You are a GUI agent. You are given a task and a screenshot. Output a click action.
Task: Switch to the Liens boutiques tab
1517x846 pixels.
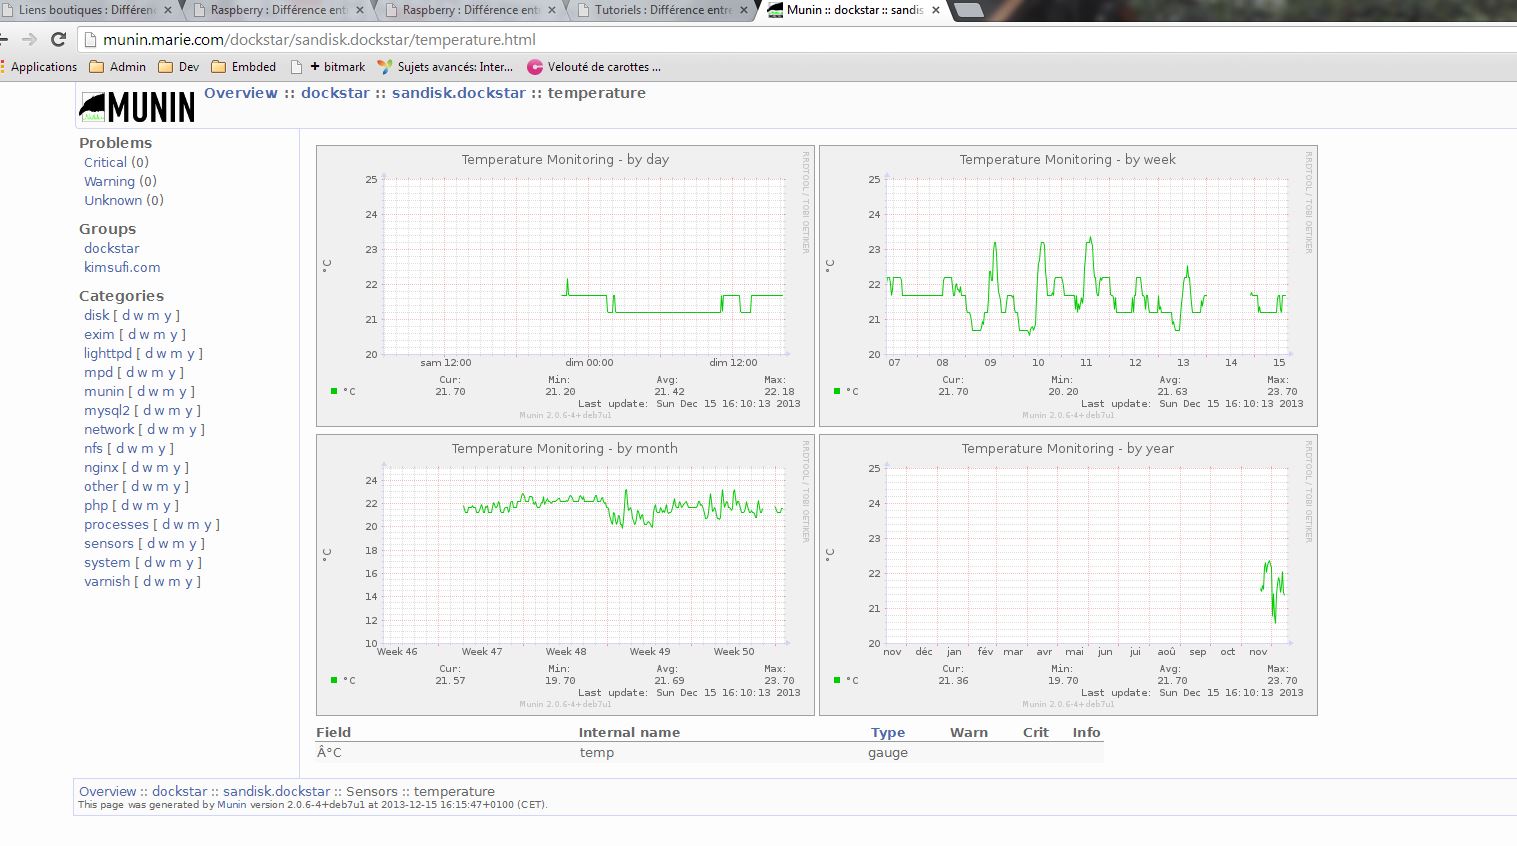tap(86, 10)
